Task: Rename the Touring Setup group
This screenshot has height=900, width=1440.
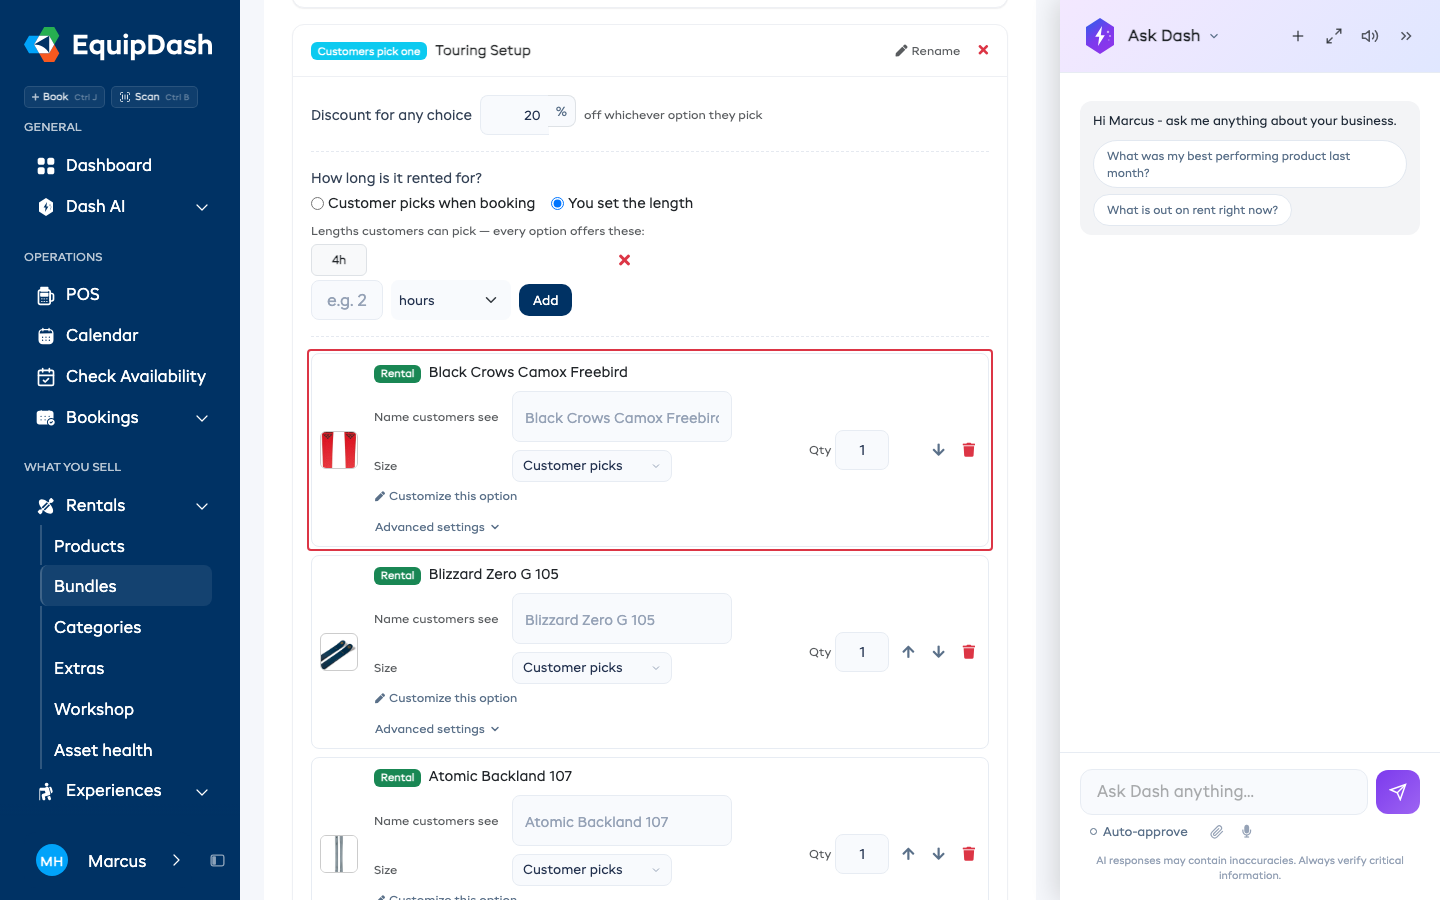Action: coord(928,51)
